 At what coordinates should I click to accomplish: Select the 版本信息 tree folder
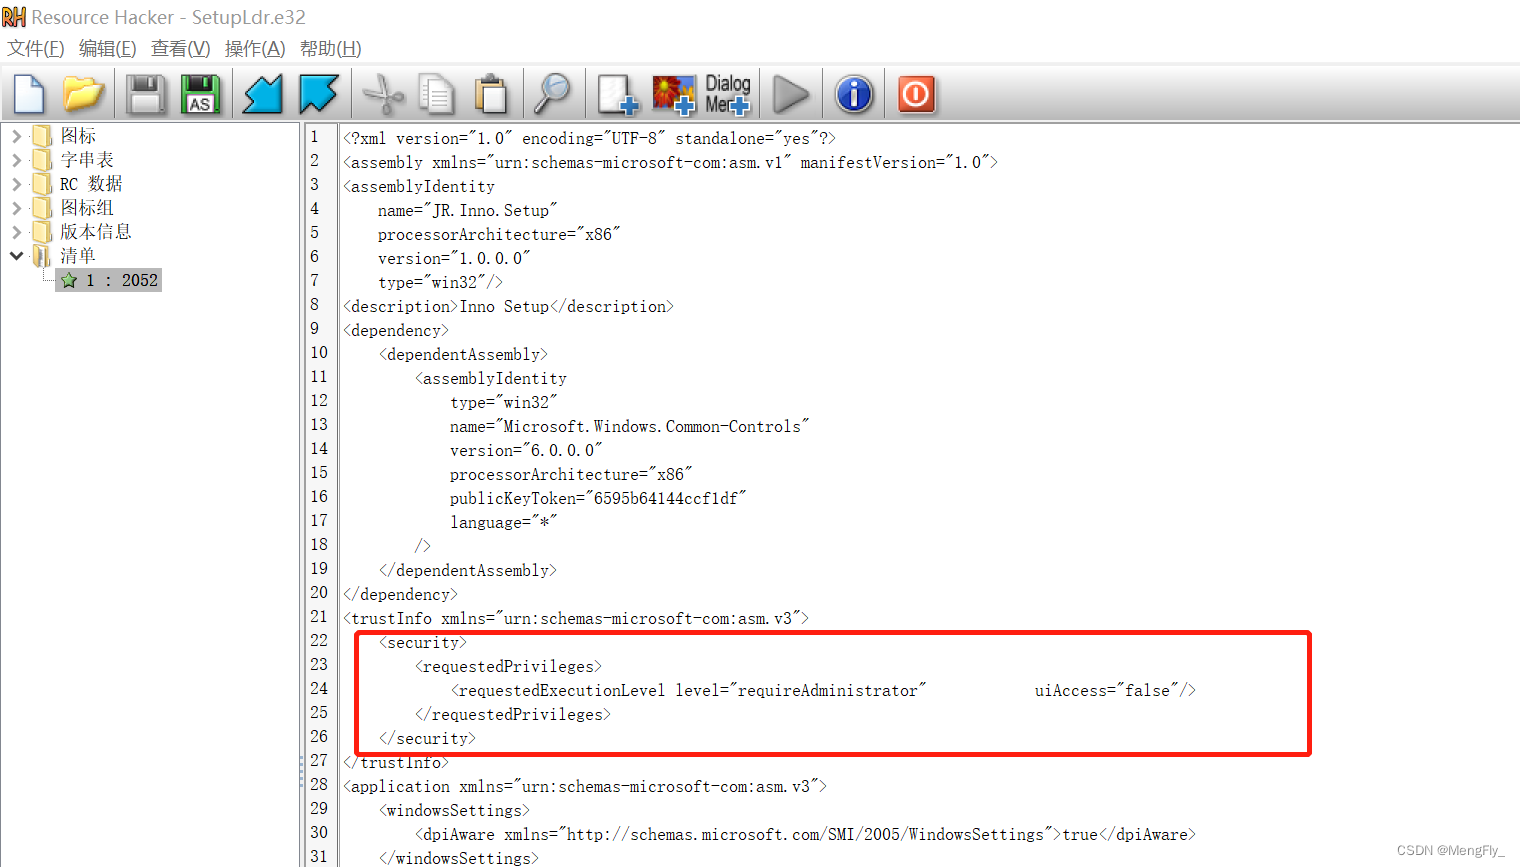point(96,231)
